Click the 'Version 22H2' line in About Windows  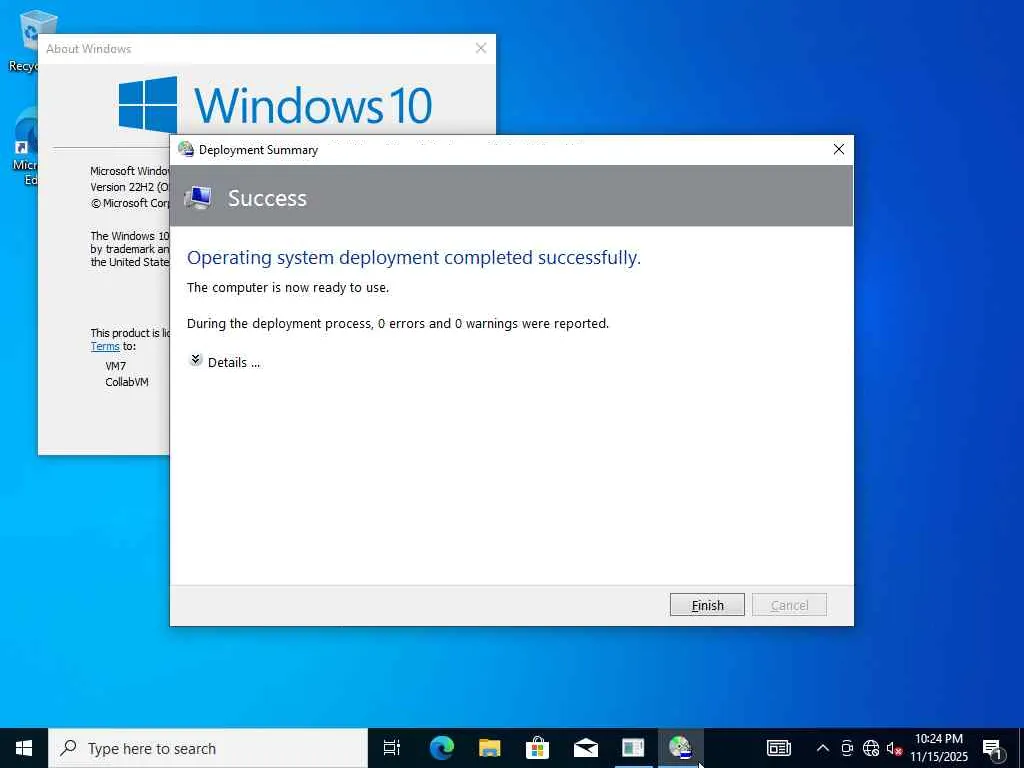click(x=129, y=187)
